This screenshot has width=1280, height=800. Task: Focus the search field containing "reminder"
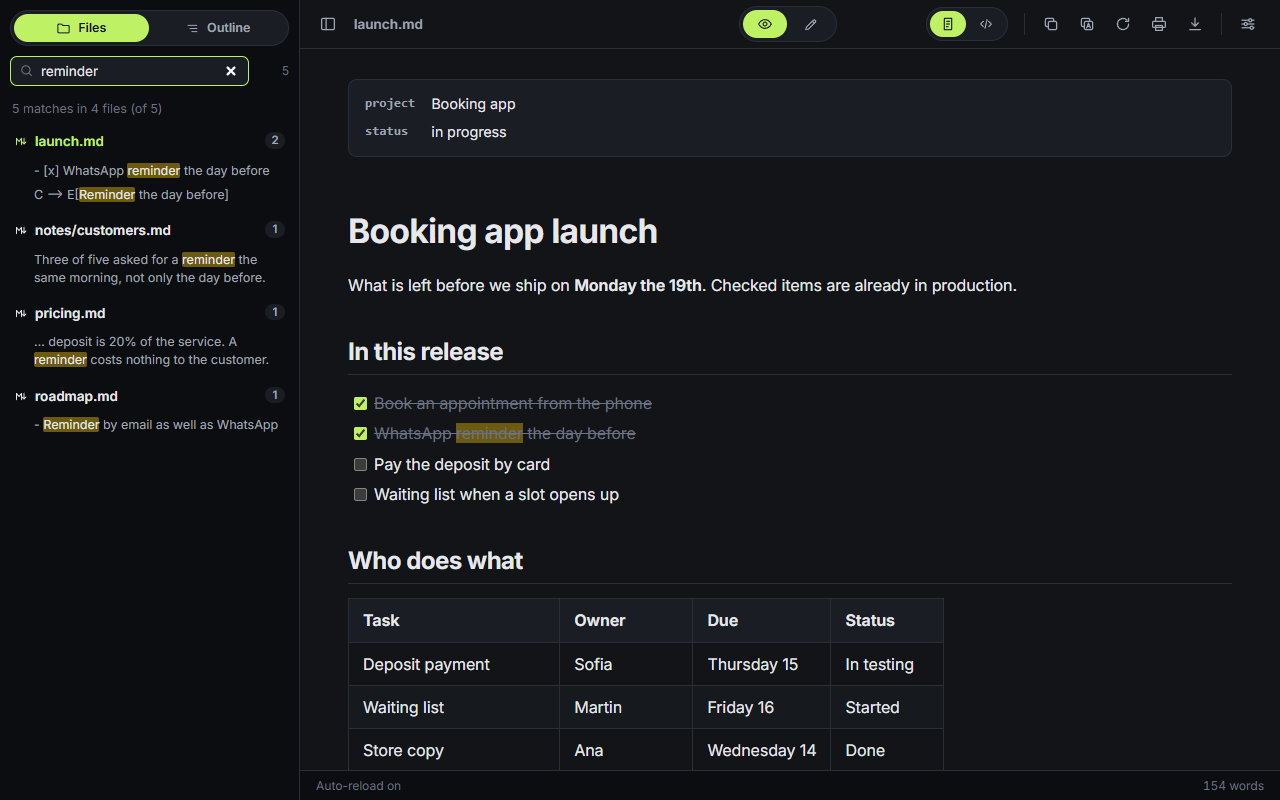tap(129, 71)
